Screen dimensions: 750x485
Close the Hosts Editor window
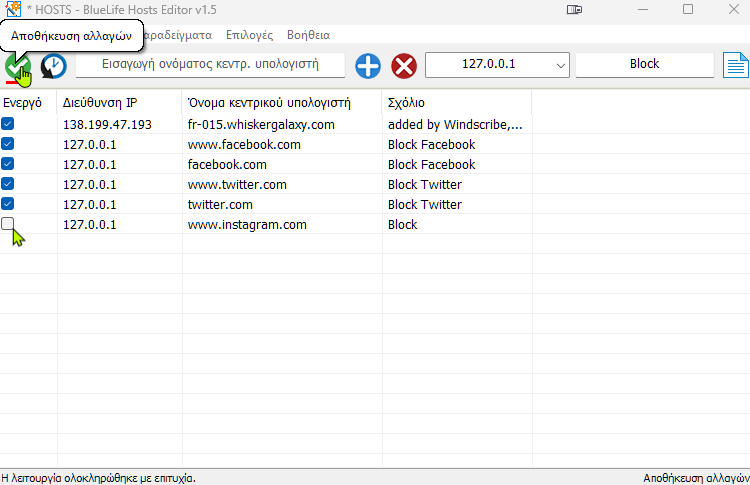[733, 10]
